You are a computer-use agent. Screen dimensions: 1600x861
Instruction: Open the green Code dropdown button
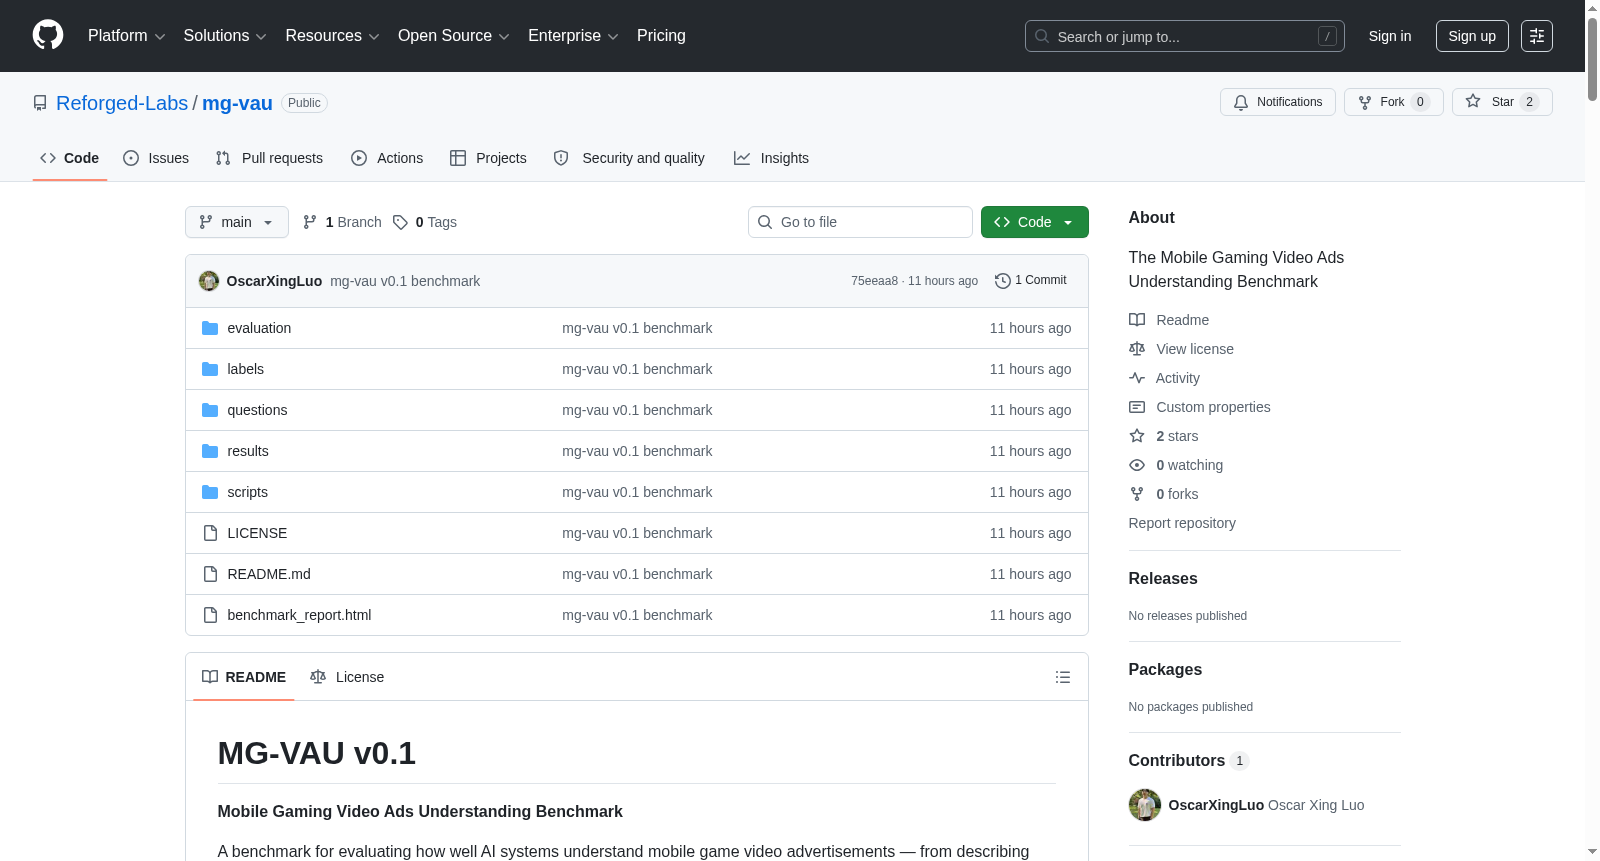point(1035,222)
